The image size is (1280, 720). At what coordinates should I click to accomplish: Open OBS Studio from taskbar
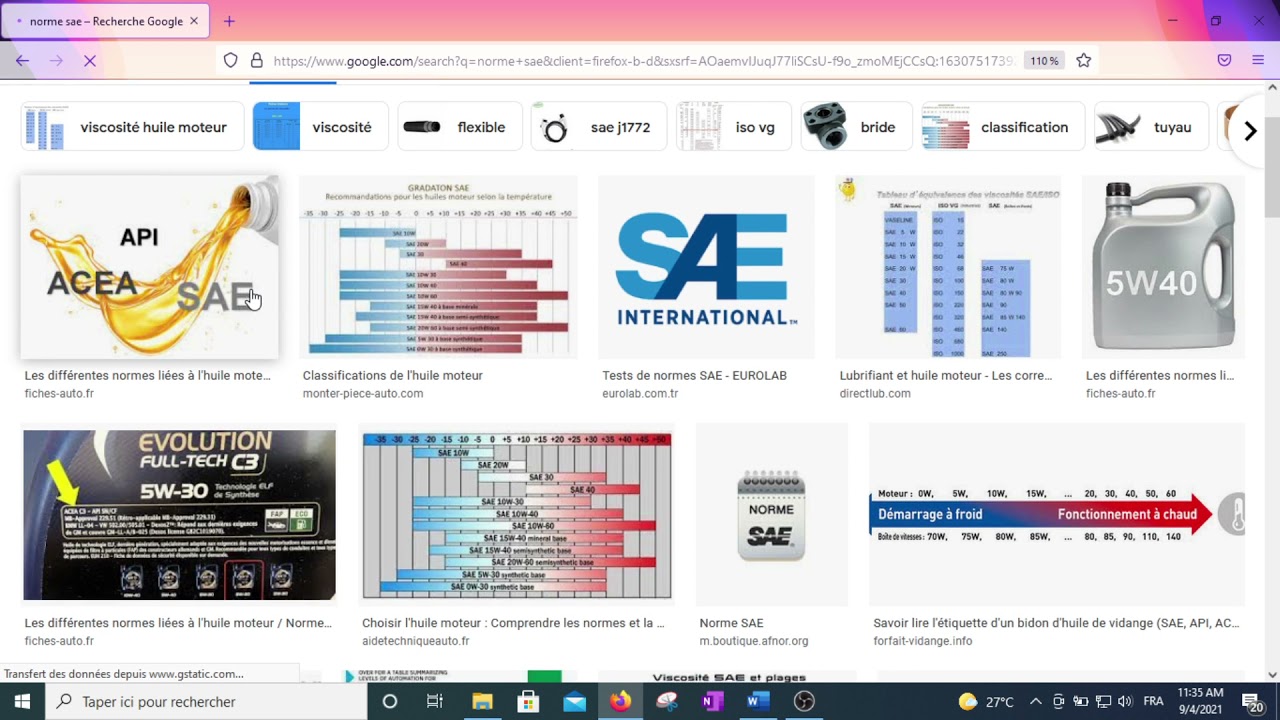point(804,701)
